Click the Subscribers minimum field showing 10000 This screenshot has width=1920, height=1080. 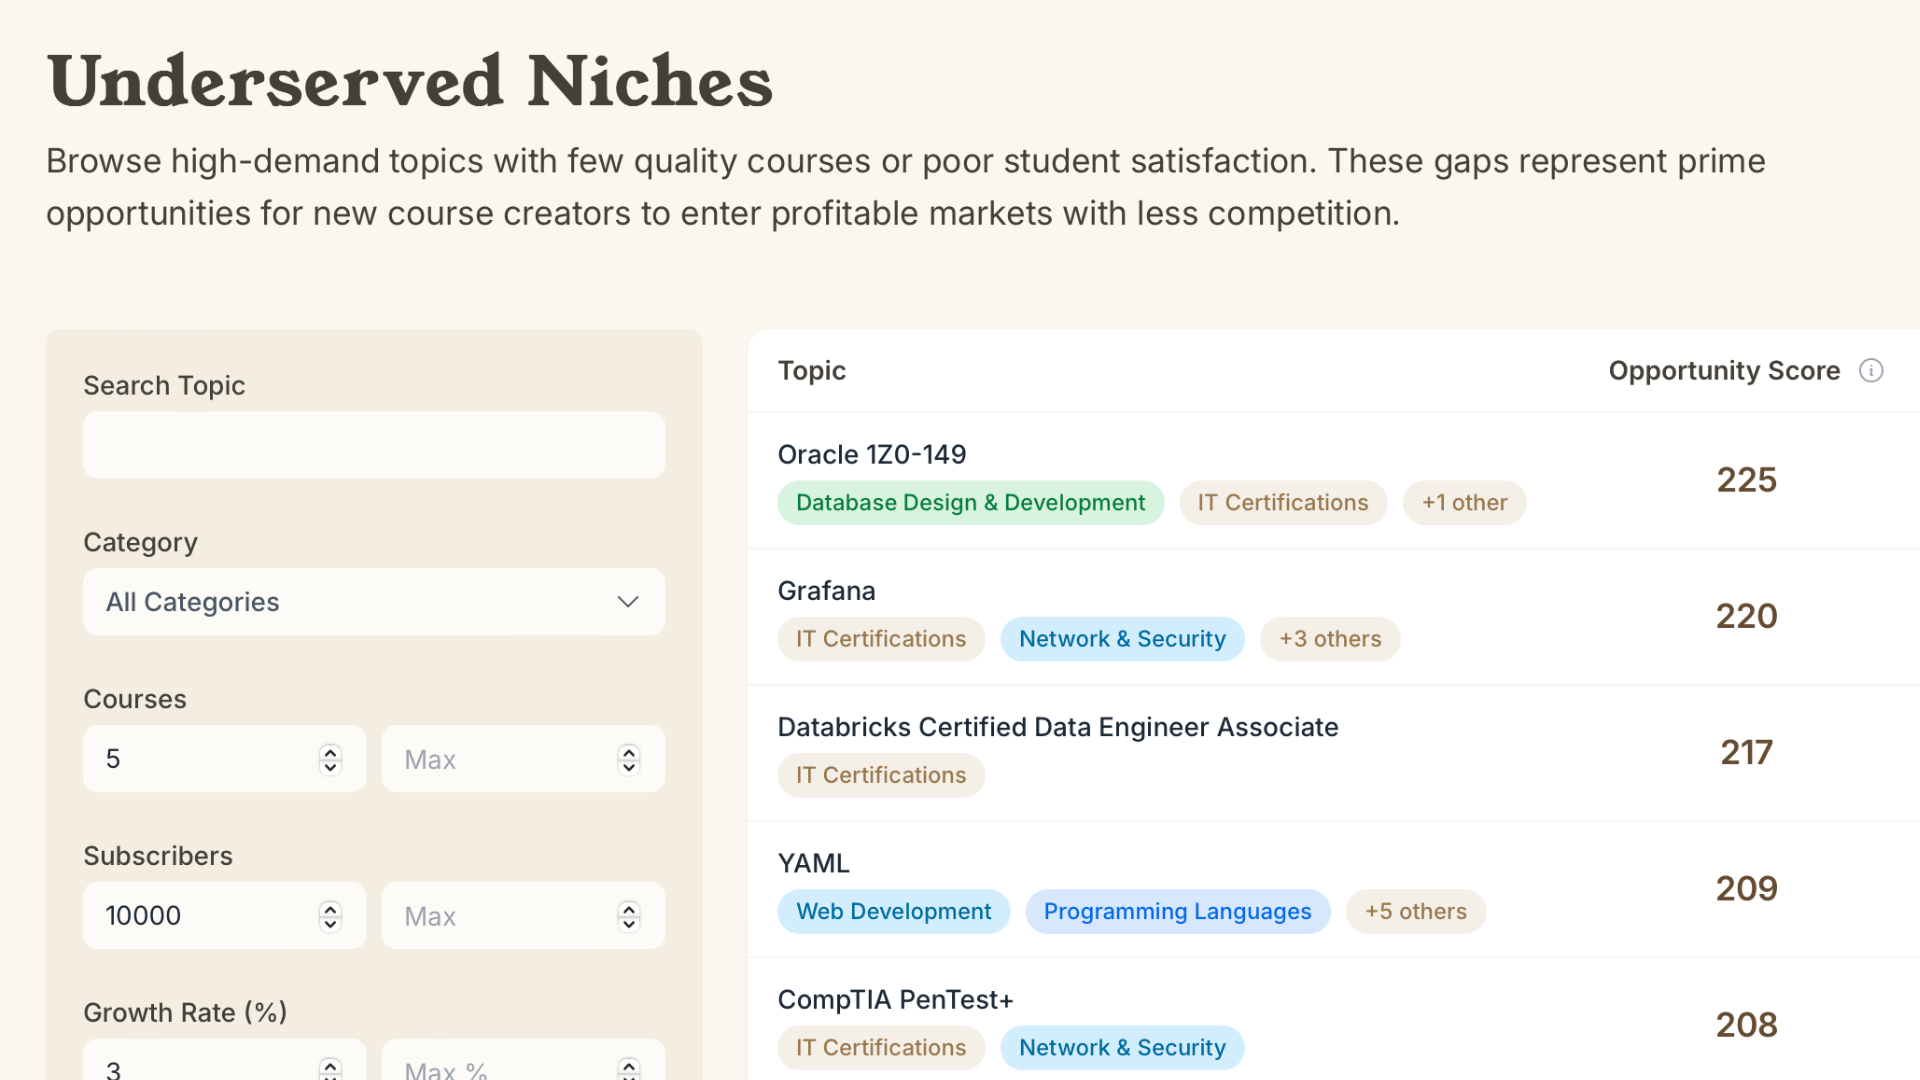coord(224,916)
